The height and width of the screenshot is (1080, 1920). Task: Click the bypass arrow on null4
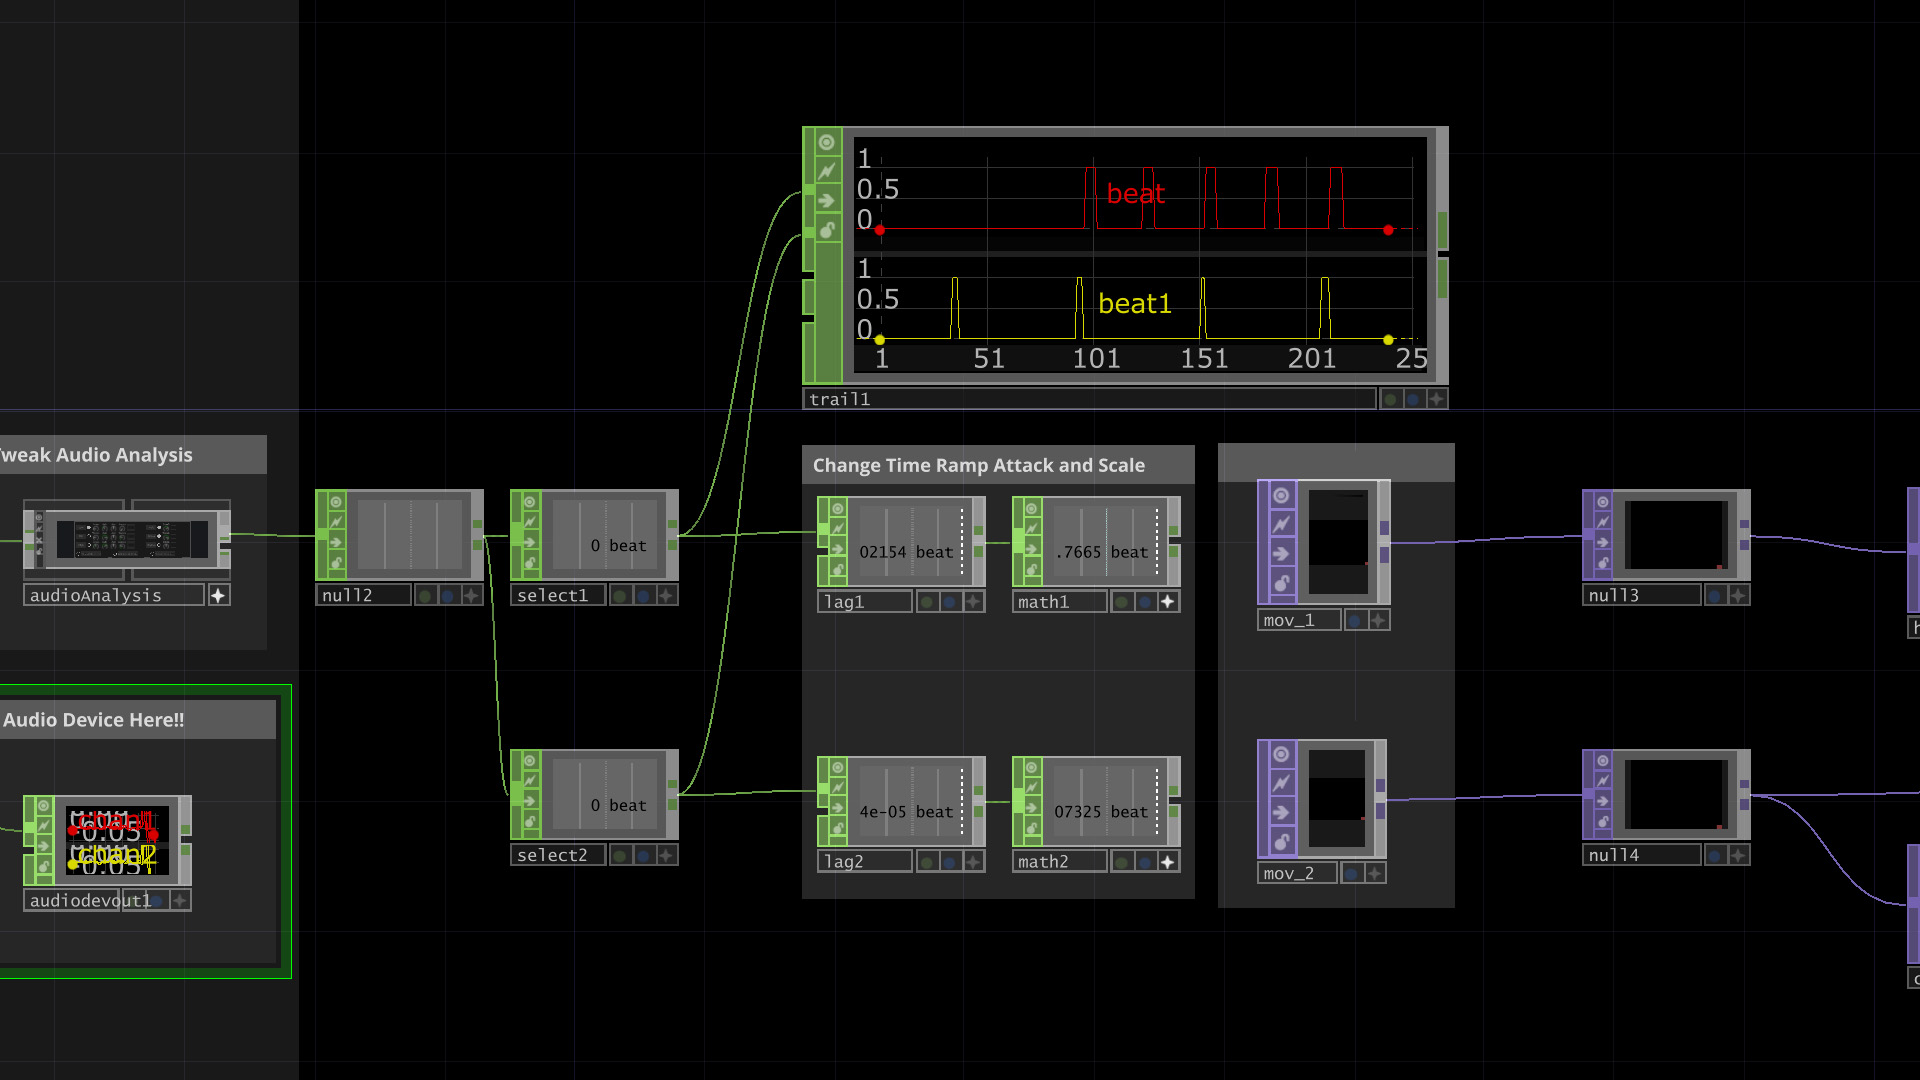click(x=1603, y=802)
